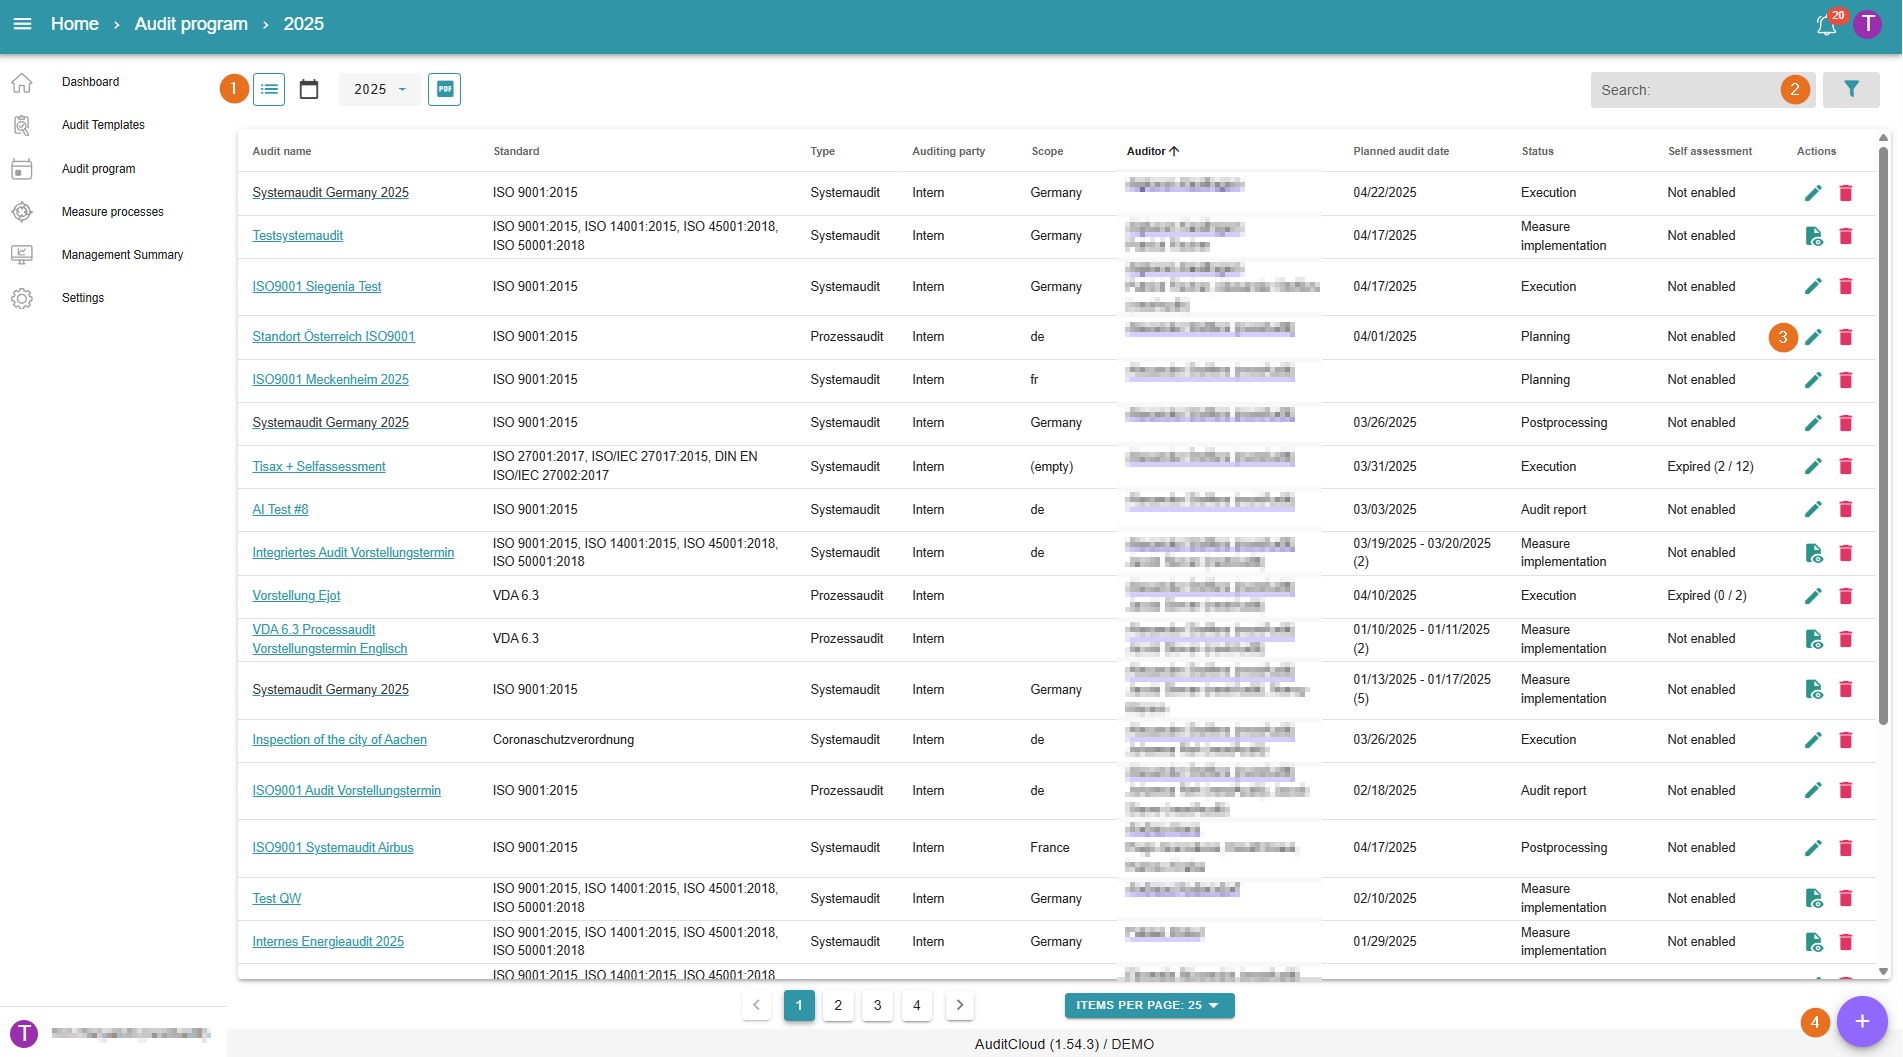Open the 2025 year dropdown
This screenshot has width=1903, height=1057.
(x=379, y=90)
